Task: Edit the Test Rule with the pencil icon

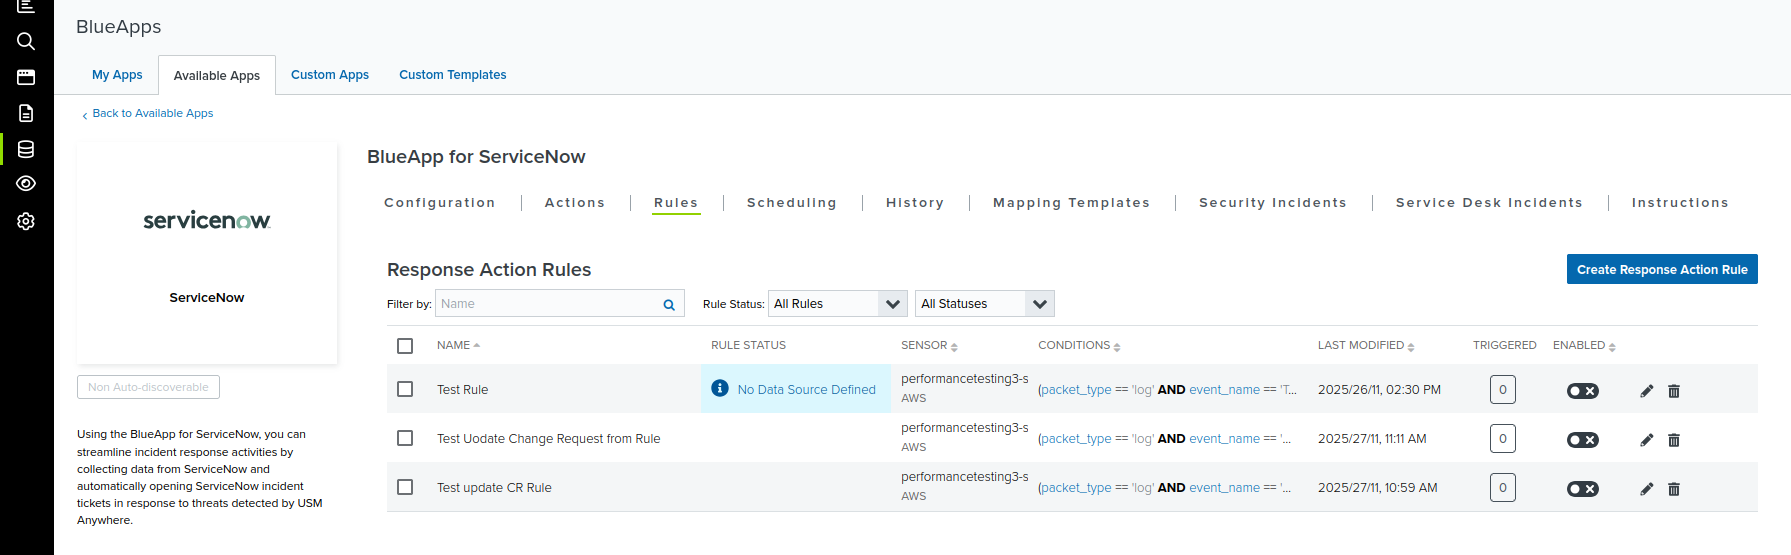Action: 1647,391
